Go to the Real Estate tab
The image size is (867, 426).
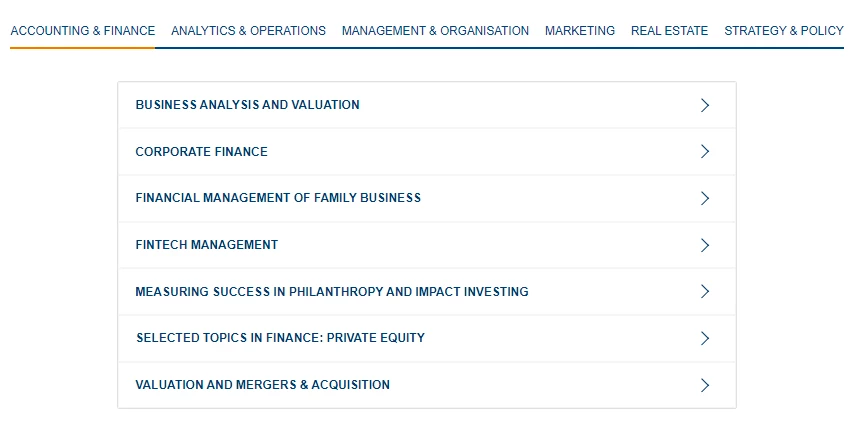669,31
